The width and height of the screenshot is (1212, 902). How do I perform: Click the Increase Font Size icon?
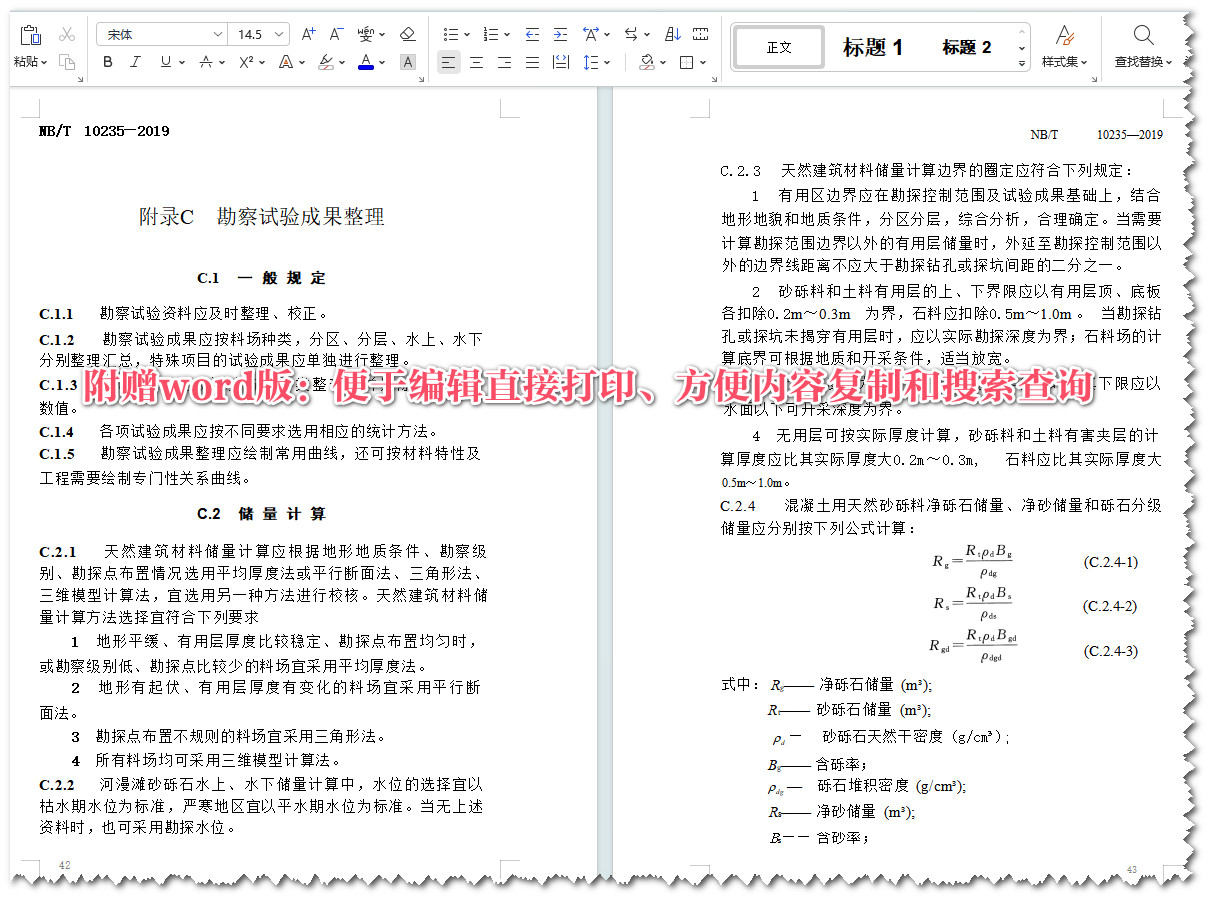coord(308,34)
